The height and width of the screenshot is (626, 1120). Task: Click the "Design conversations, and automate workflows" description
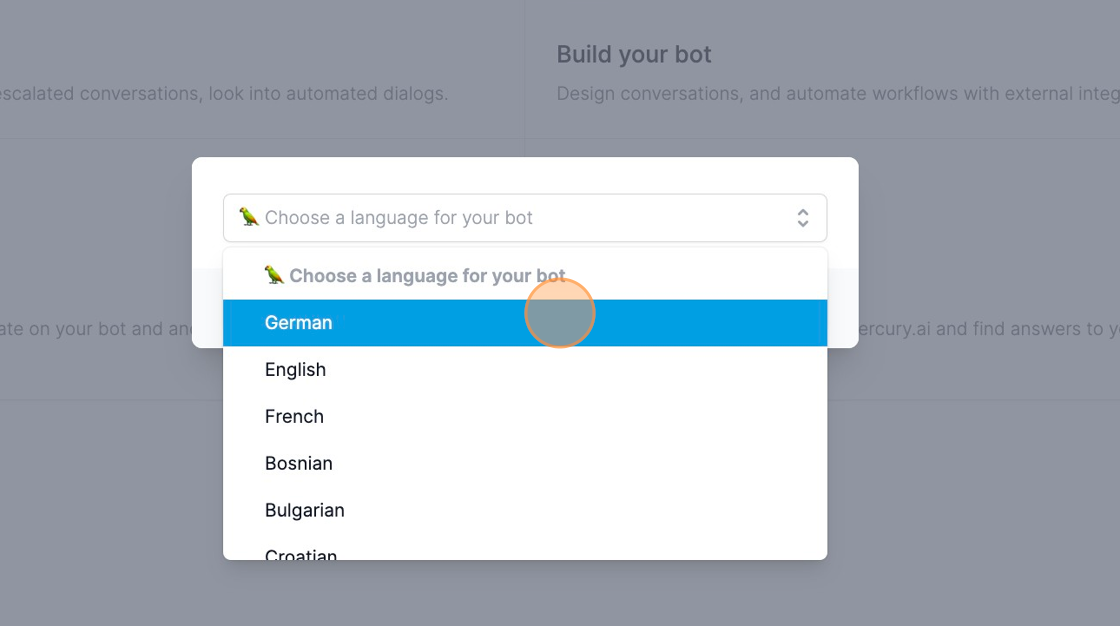point(837,94)
